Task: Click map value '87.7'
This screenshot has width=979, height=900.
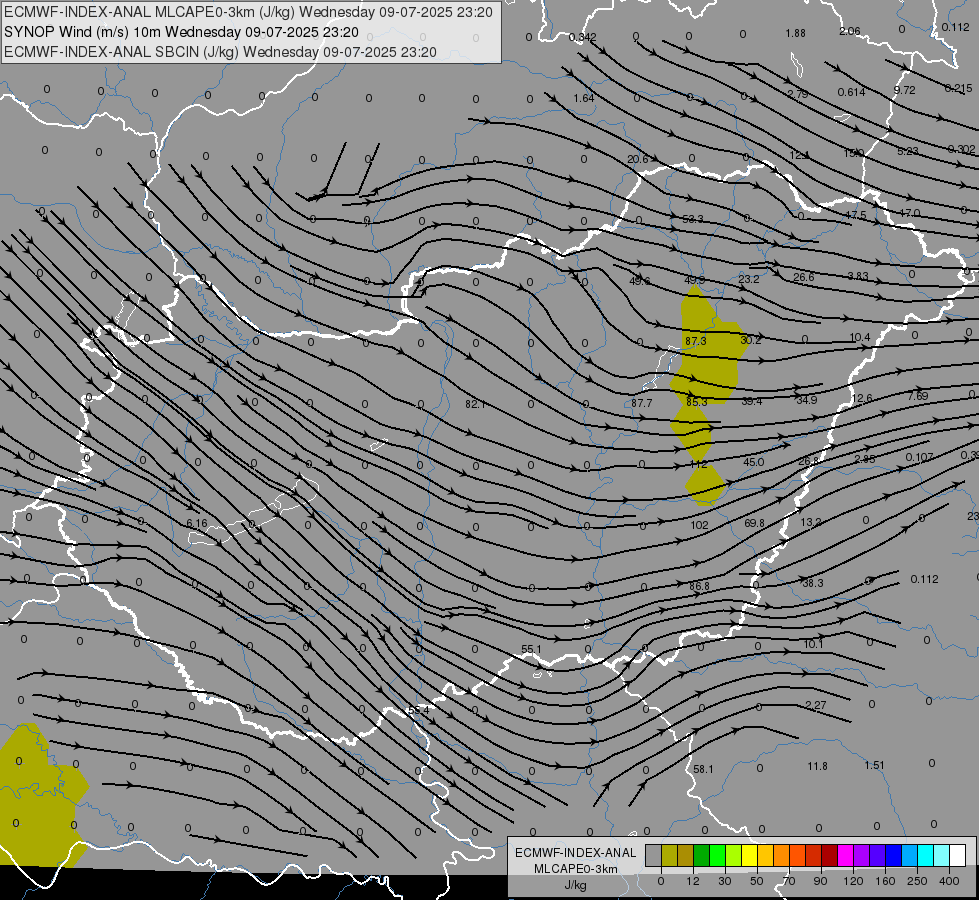Action: click(x=641, y=403)
